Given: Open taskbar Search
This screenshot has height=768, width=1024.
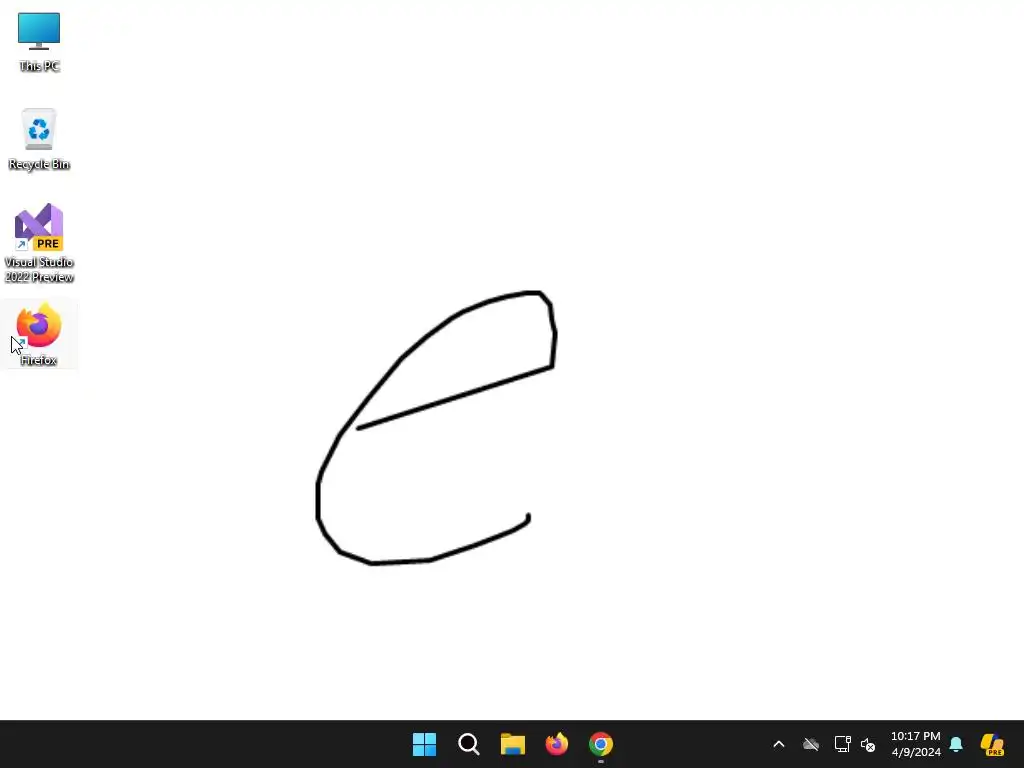Looking at the screenshot, I should coord(469,744).
